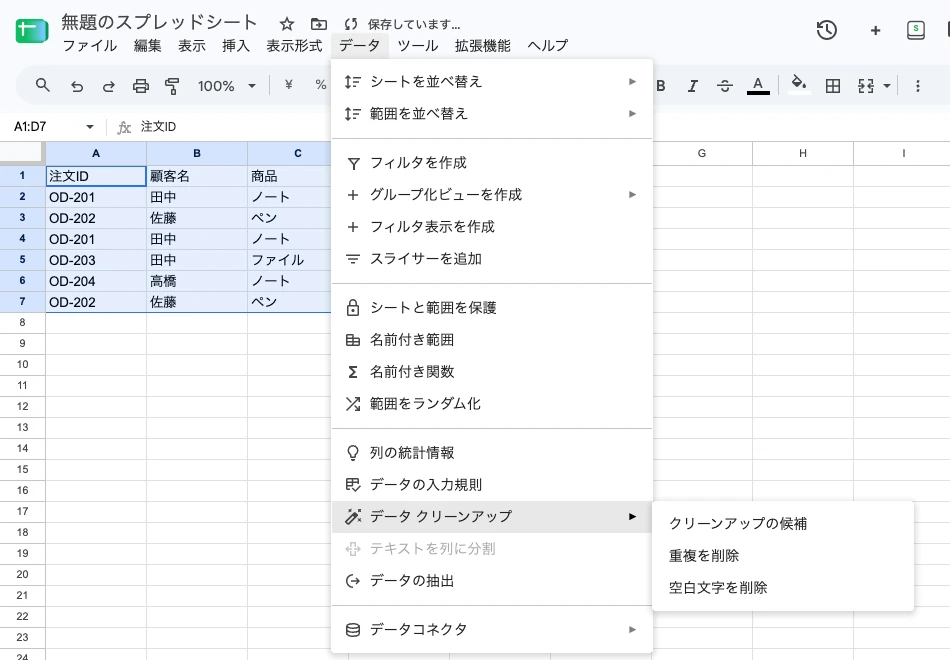Click the Google Sheets home logo
The image size is (950, 660).
[x=32, y=30]
